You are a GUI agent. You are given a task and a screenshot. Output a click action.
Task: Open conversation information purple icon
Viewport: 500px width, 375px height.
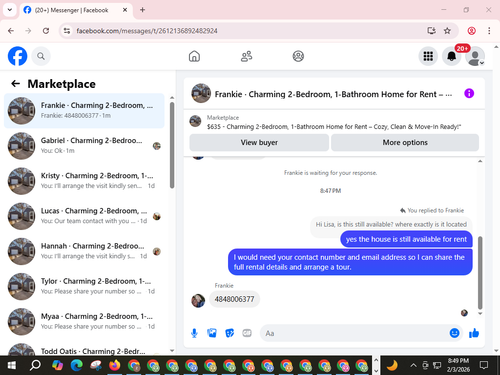coord(469,93)
